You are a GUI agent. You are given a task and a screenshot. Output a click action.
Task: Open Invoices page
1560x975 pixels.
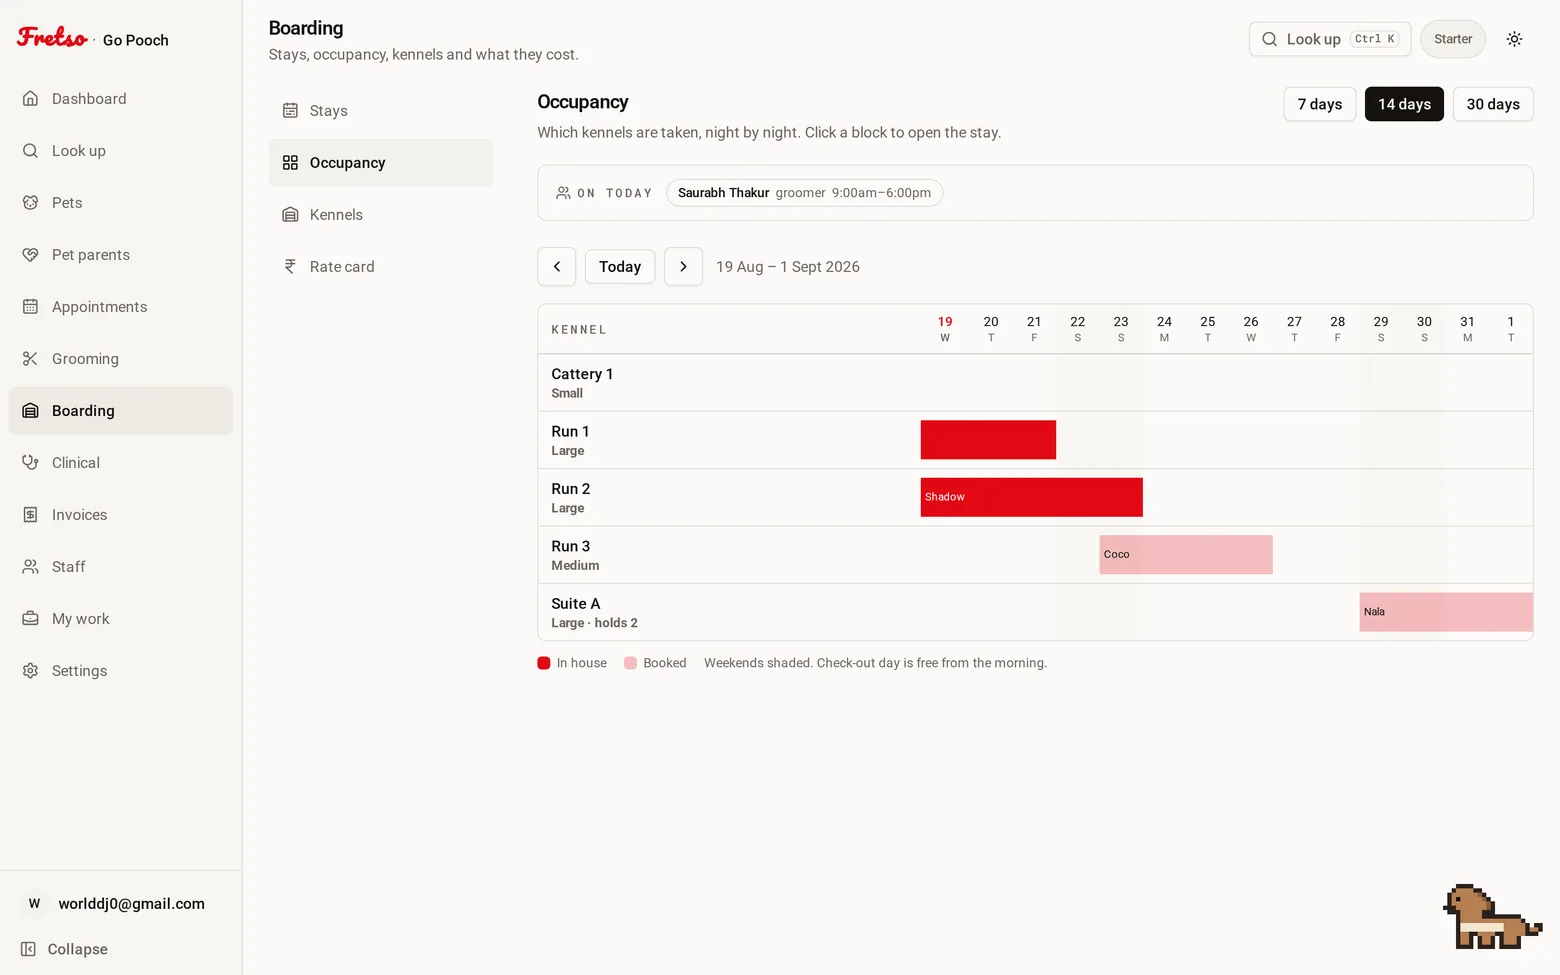click(x=120, y=515)
